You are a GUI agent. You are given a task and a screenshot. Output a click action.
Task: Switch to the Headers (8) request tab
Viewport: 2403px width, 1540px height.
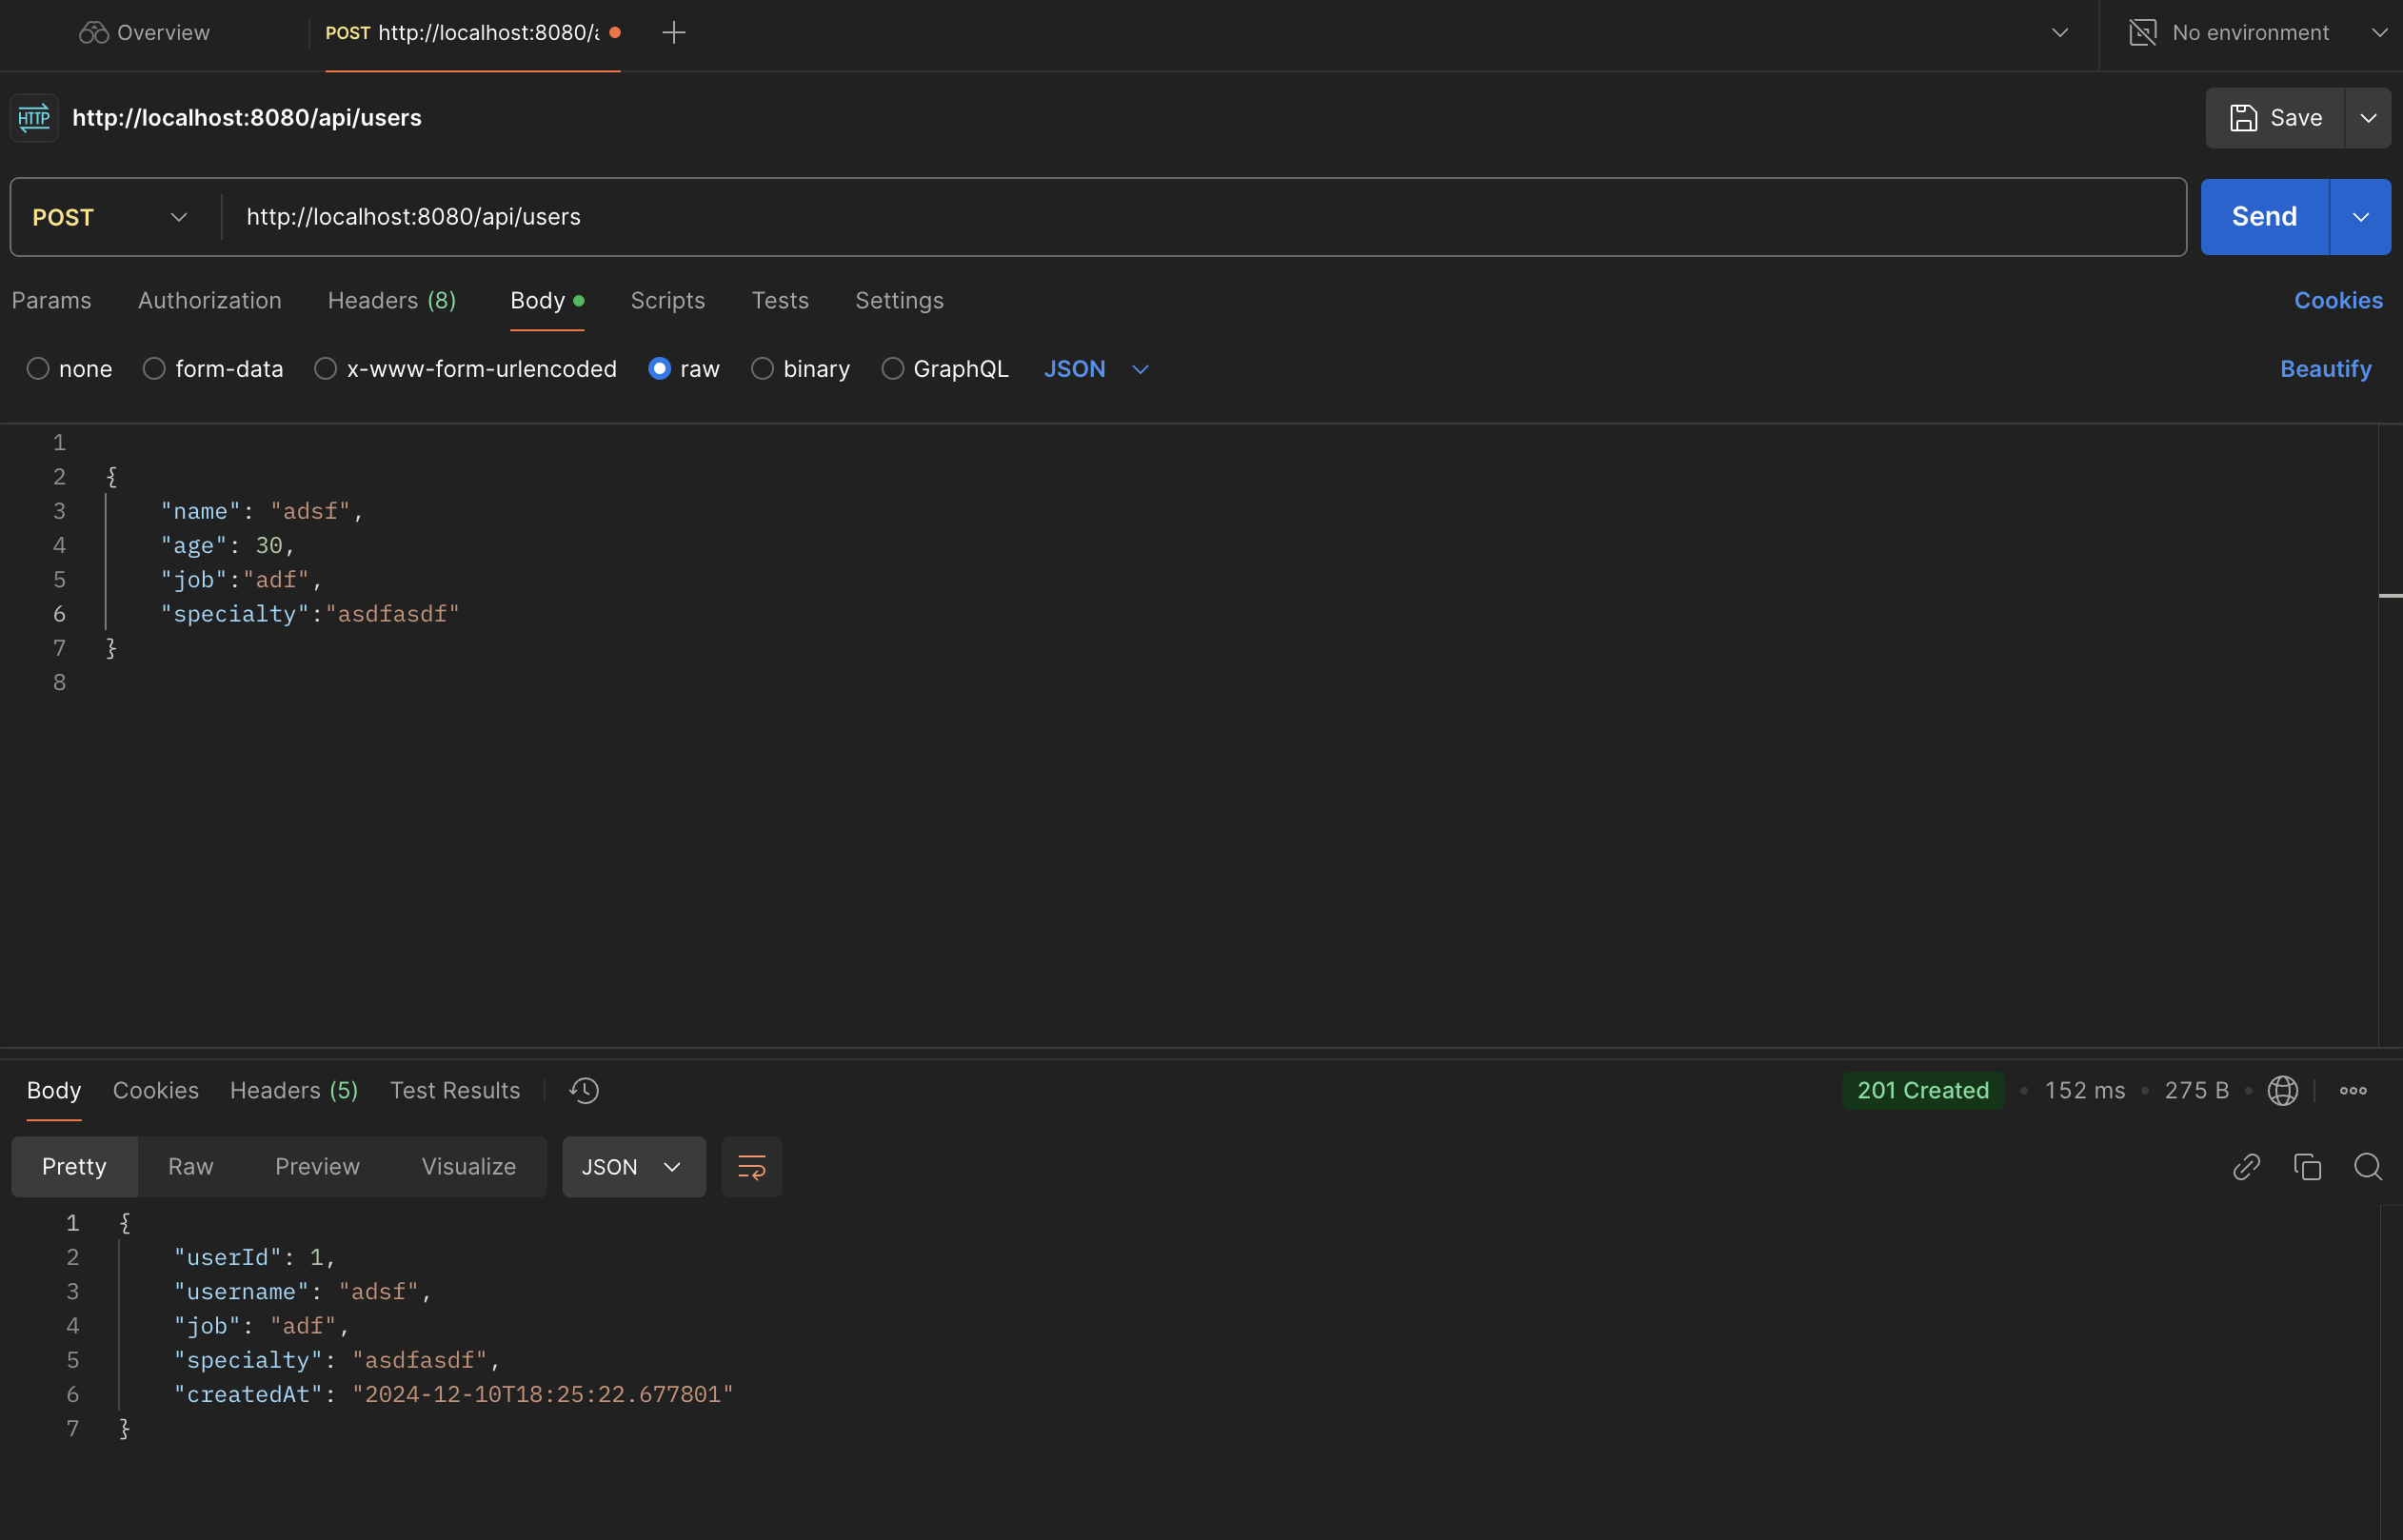(x=391, y=300)
